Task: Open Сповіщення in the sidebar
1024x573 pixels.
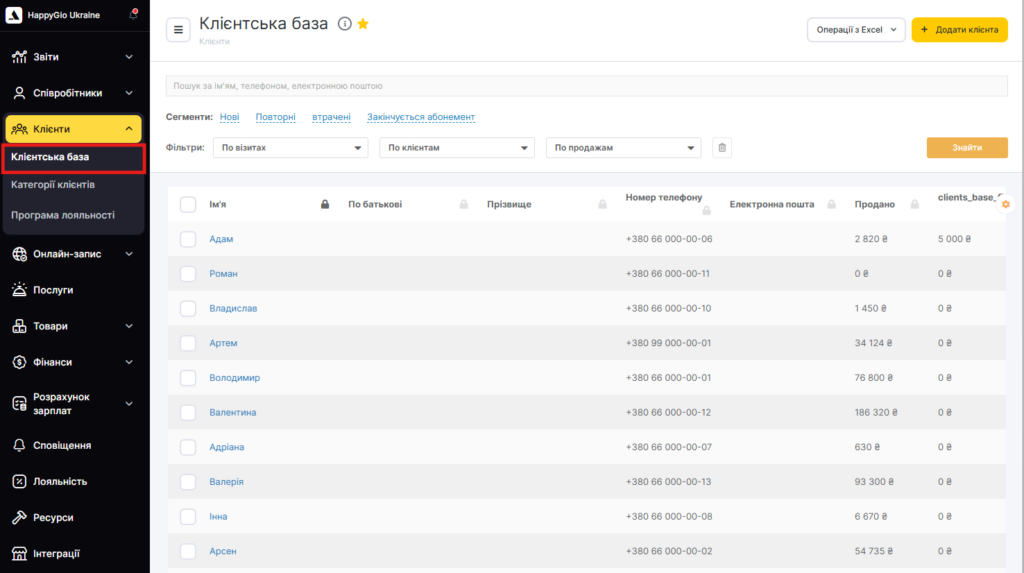Action: pos(62,445)
